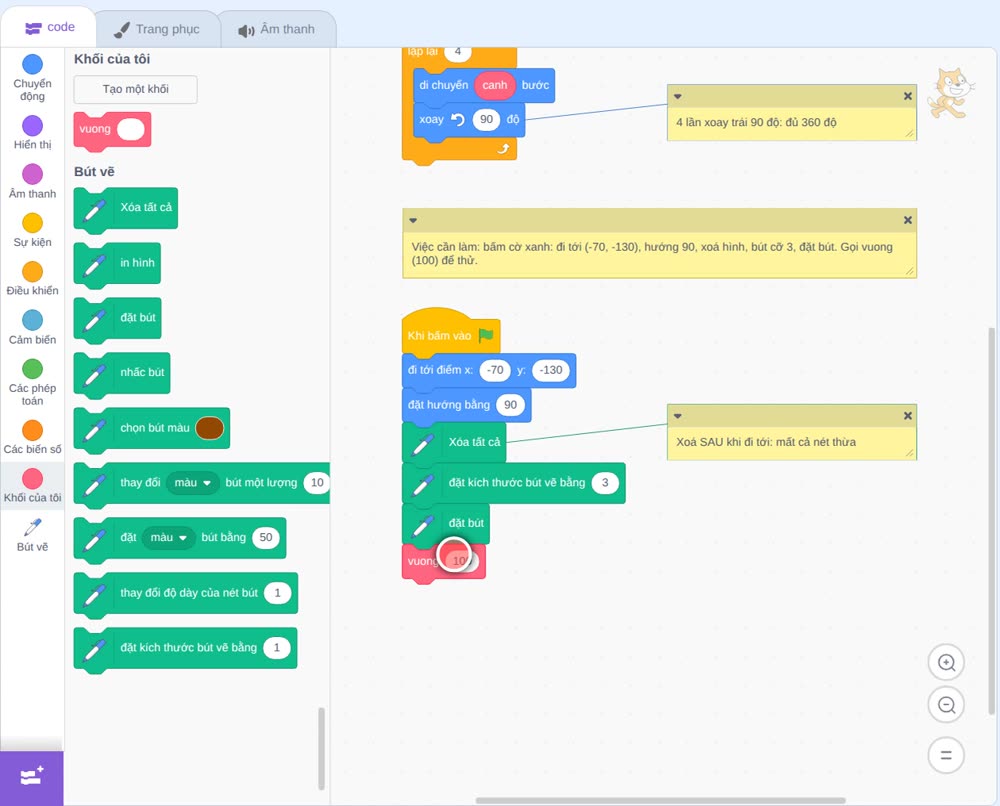Edit the pen size value 3
The width and height of the screenshot is (1000, 806).
click(605, 483)
